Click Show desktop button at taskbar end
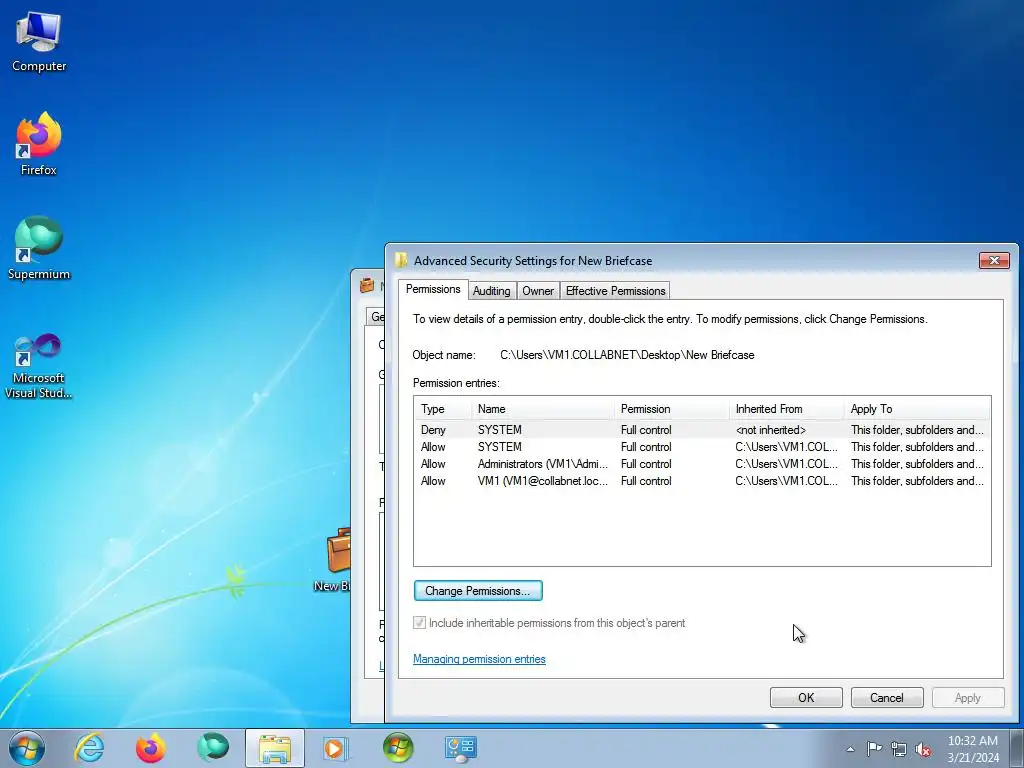This screenshot has height=768, width=1024. [x=1016, y=748]
